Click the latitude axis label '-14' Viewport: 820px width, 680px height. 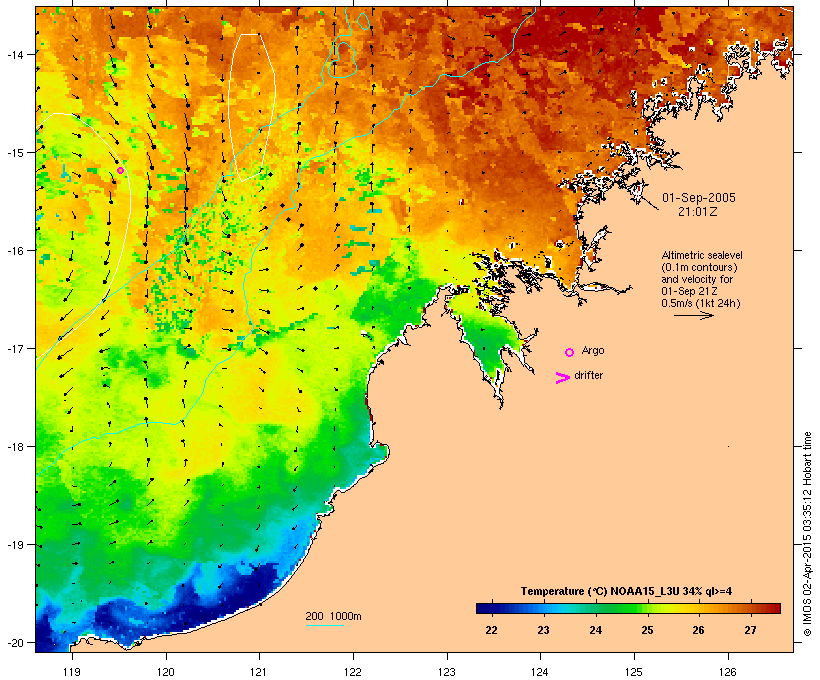14,54
